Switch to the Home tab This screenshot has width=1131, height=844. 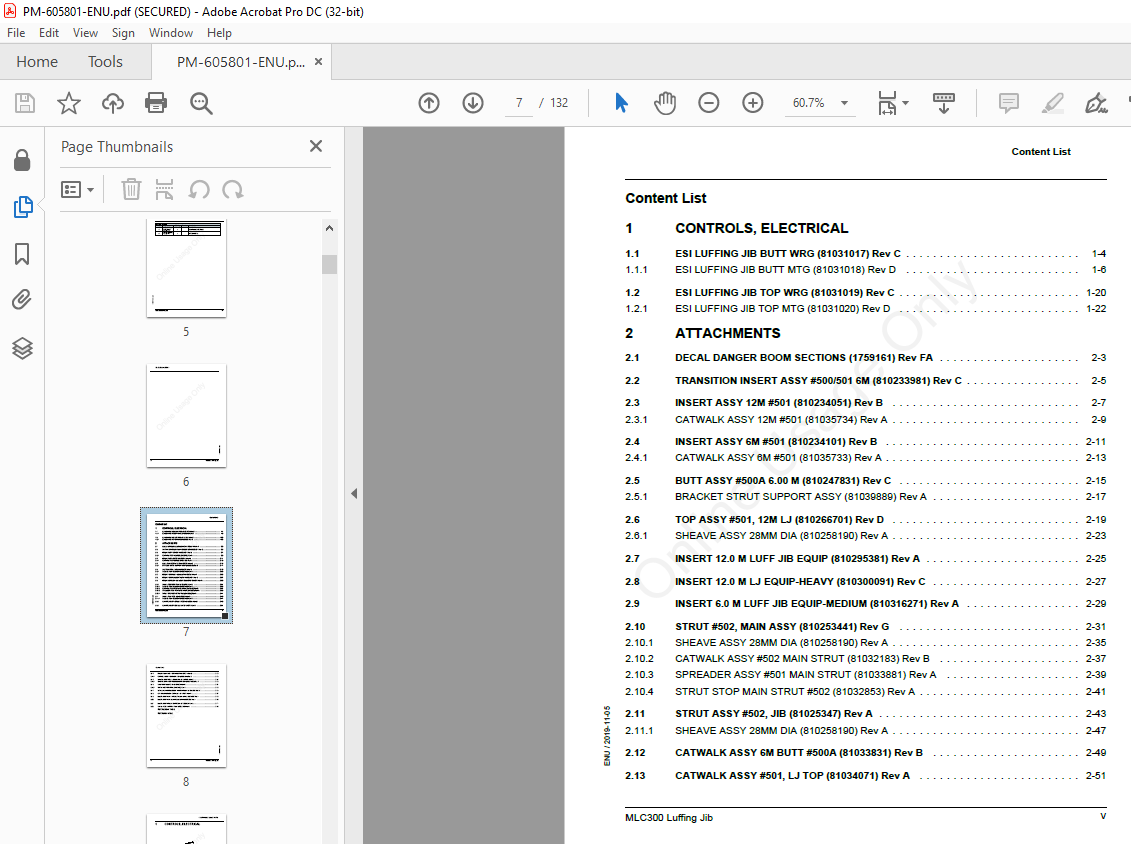pyautogui.click(x=37, y=62)
